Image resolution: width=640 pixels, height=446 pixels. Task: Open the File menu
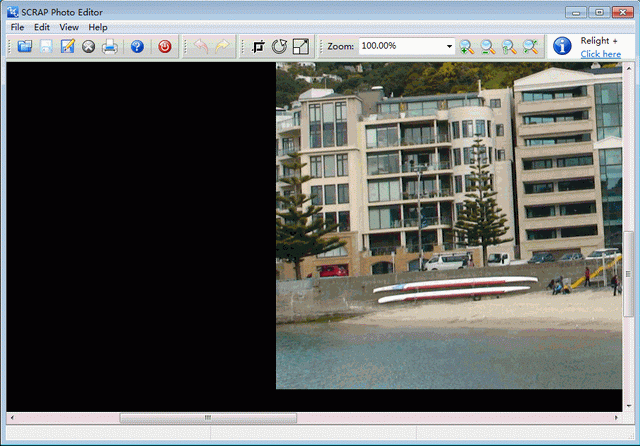point(17,27)
